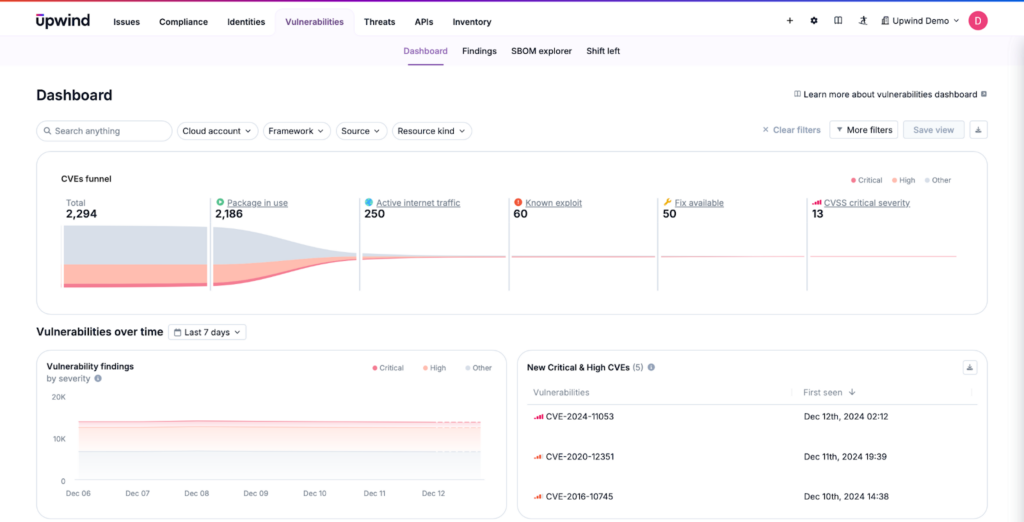Click the plus icon in top bar

790,21
